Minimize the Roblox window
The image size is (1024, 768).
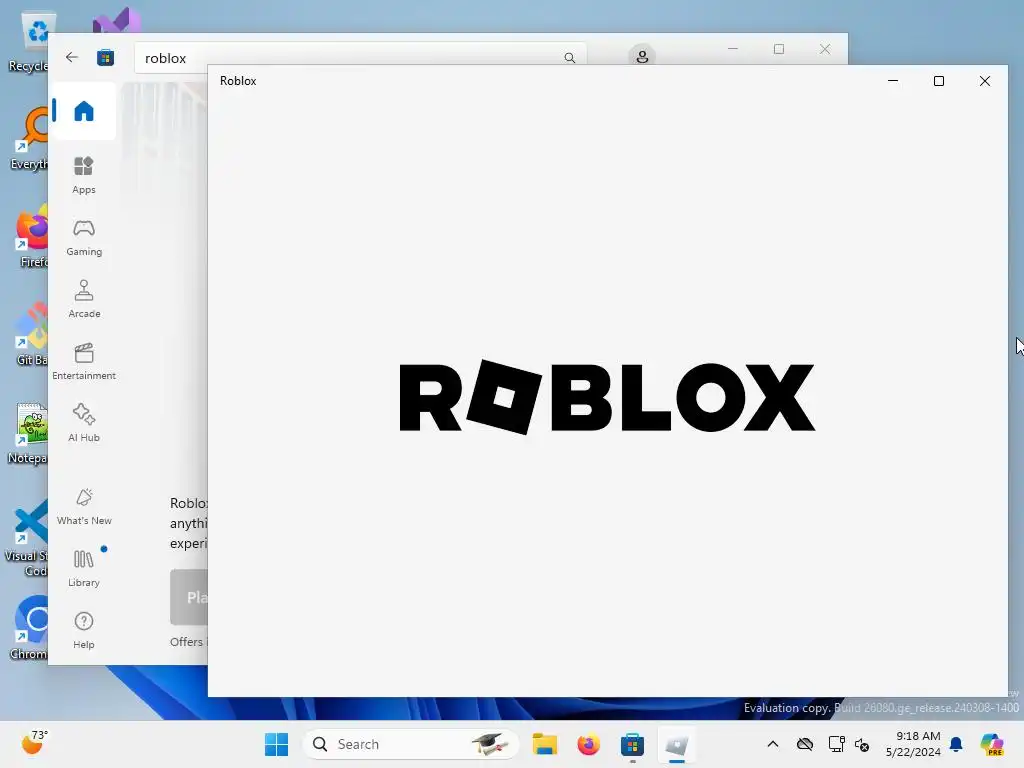pyautogui.click(x=893, y=81)
